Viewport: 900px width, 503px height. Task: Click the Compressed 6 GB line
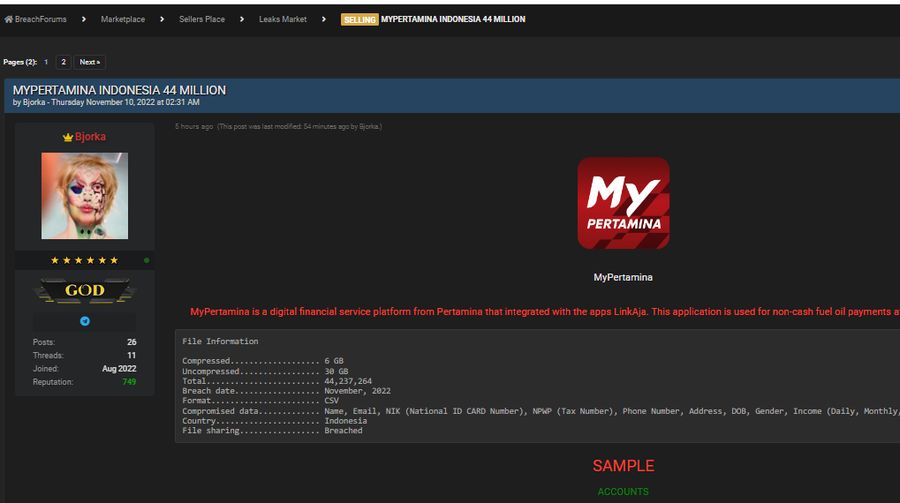263,361
